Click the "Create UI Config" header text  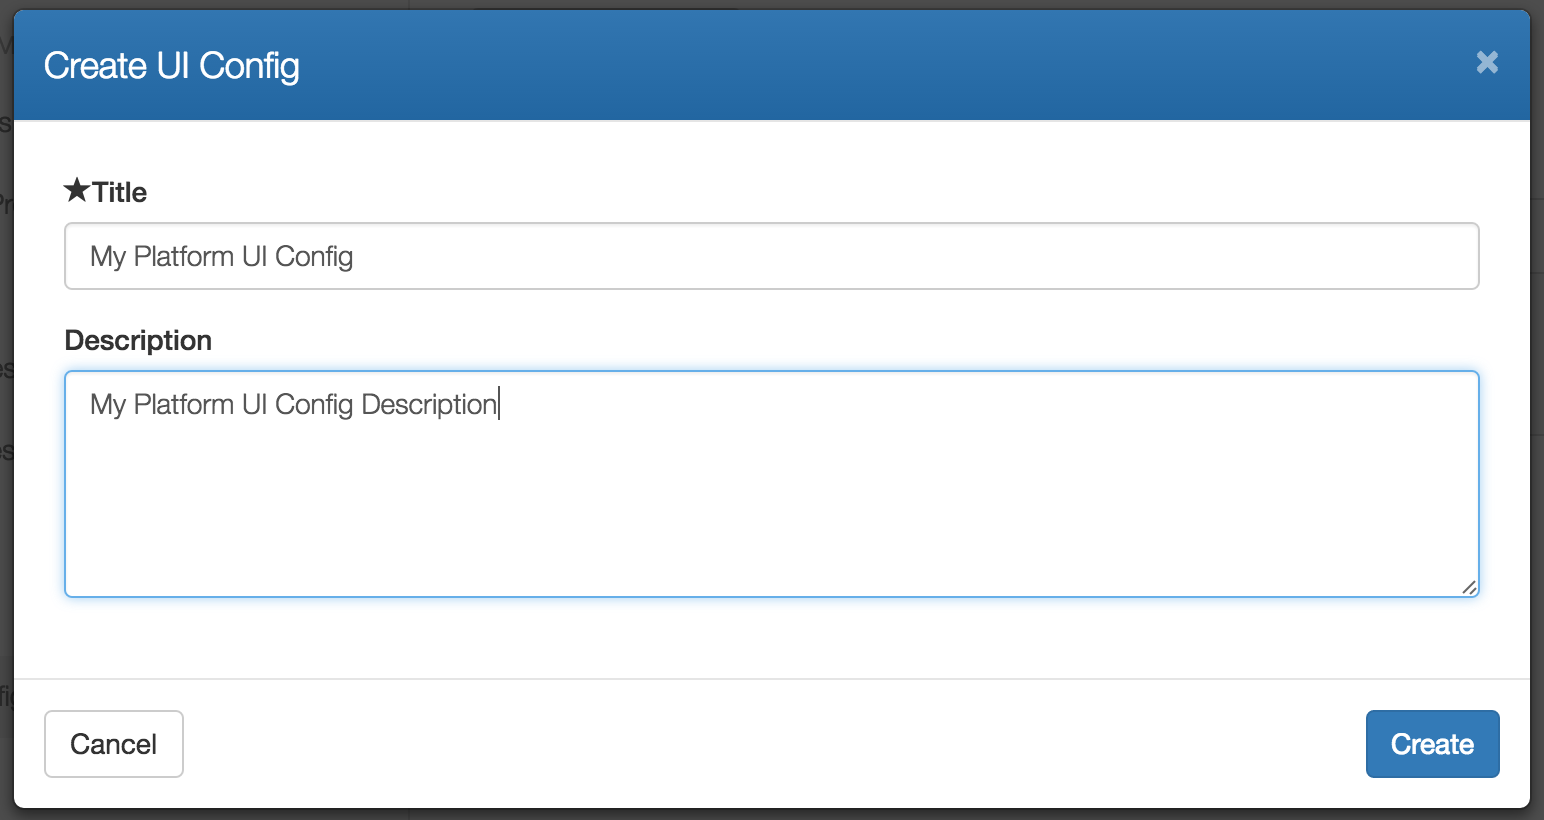172,66
